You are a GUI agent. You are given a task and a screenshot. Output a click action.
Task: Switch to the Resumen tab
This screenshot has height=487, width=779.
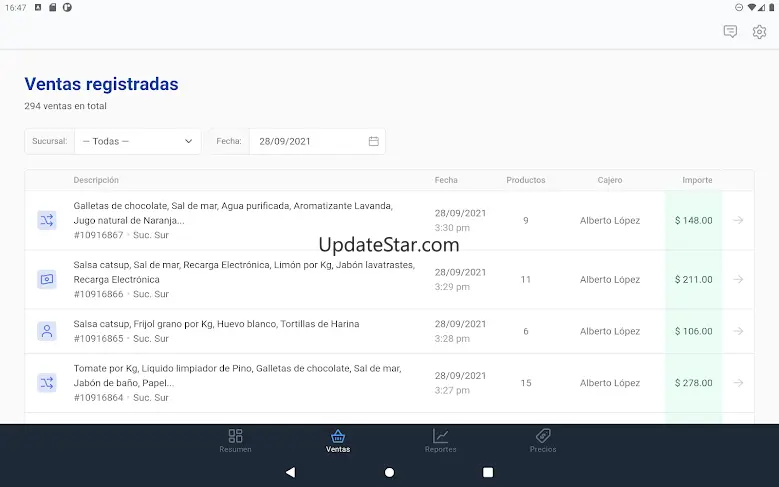click(235, 441)
